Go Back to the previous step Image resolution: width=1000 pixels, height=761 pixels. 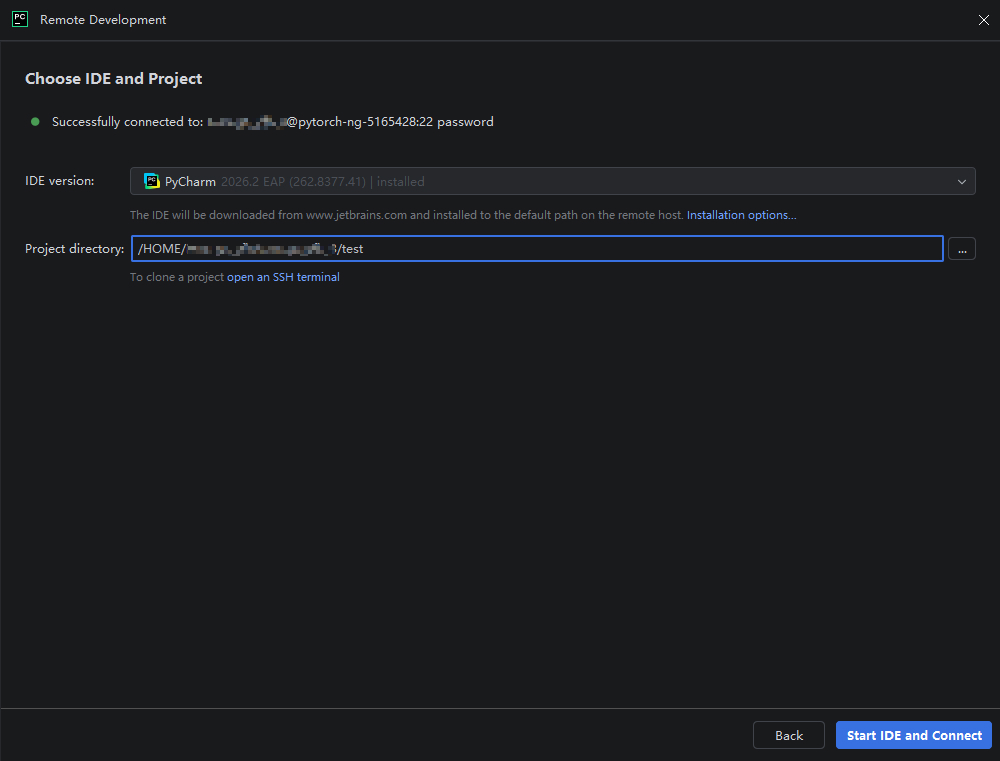(789, 735)
